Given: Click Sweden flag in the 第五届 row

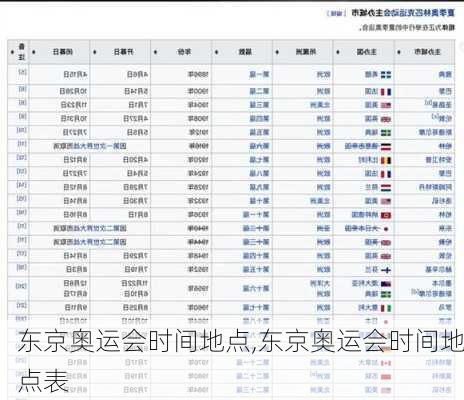Looking at the screenshot, I should (386, 133).
